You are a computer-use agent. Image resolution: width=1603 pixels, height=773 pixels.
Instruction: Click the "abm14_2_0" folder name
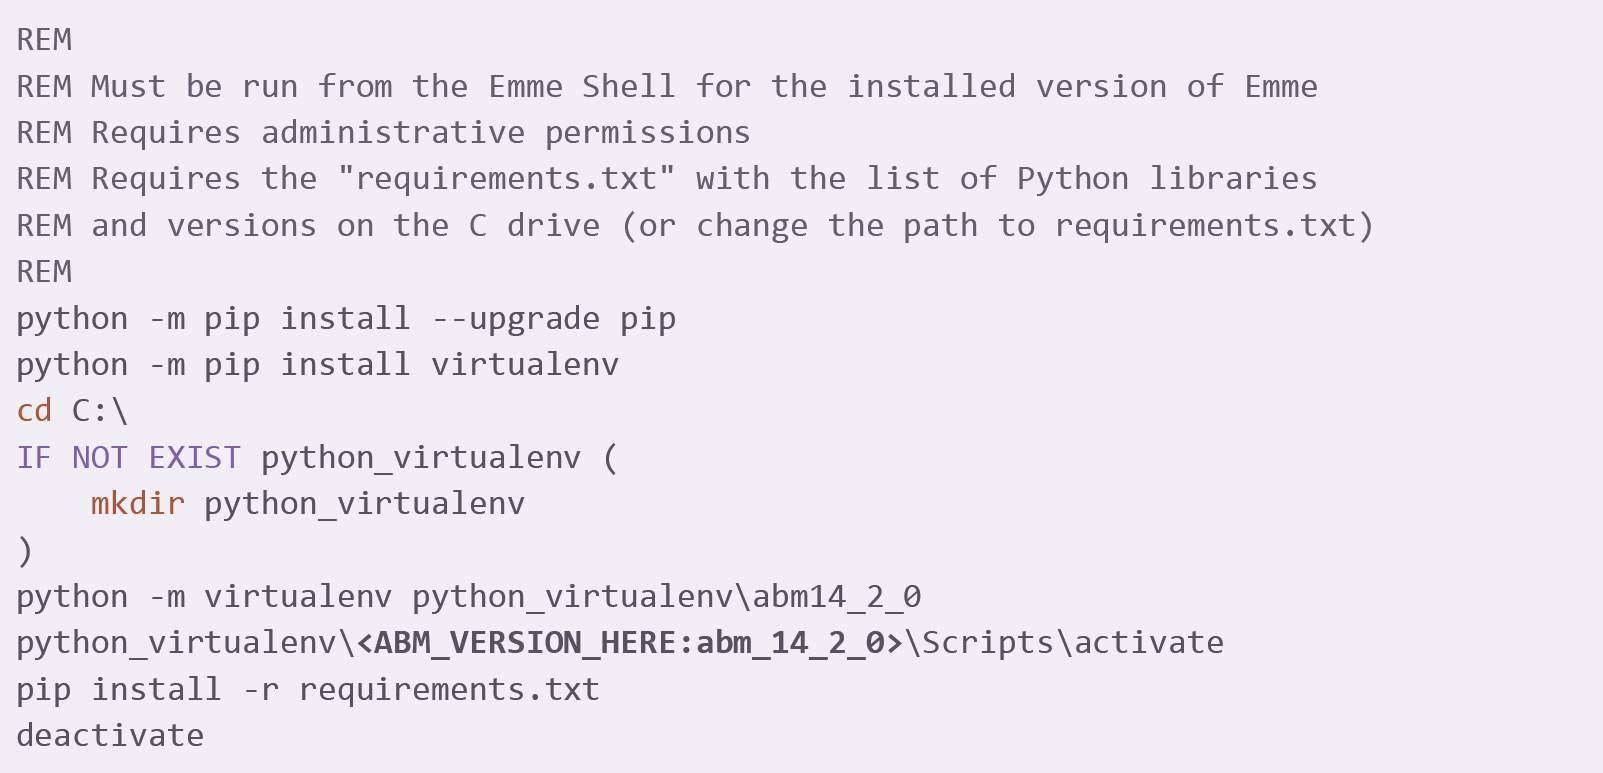tap(836, 597)
